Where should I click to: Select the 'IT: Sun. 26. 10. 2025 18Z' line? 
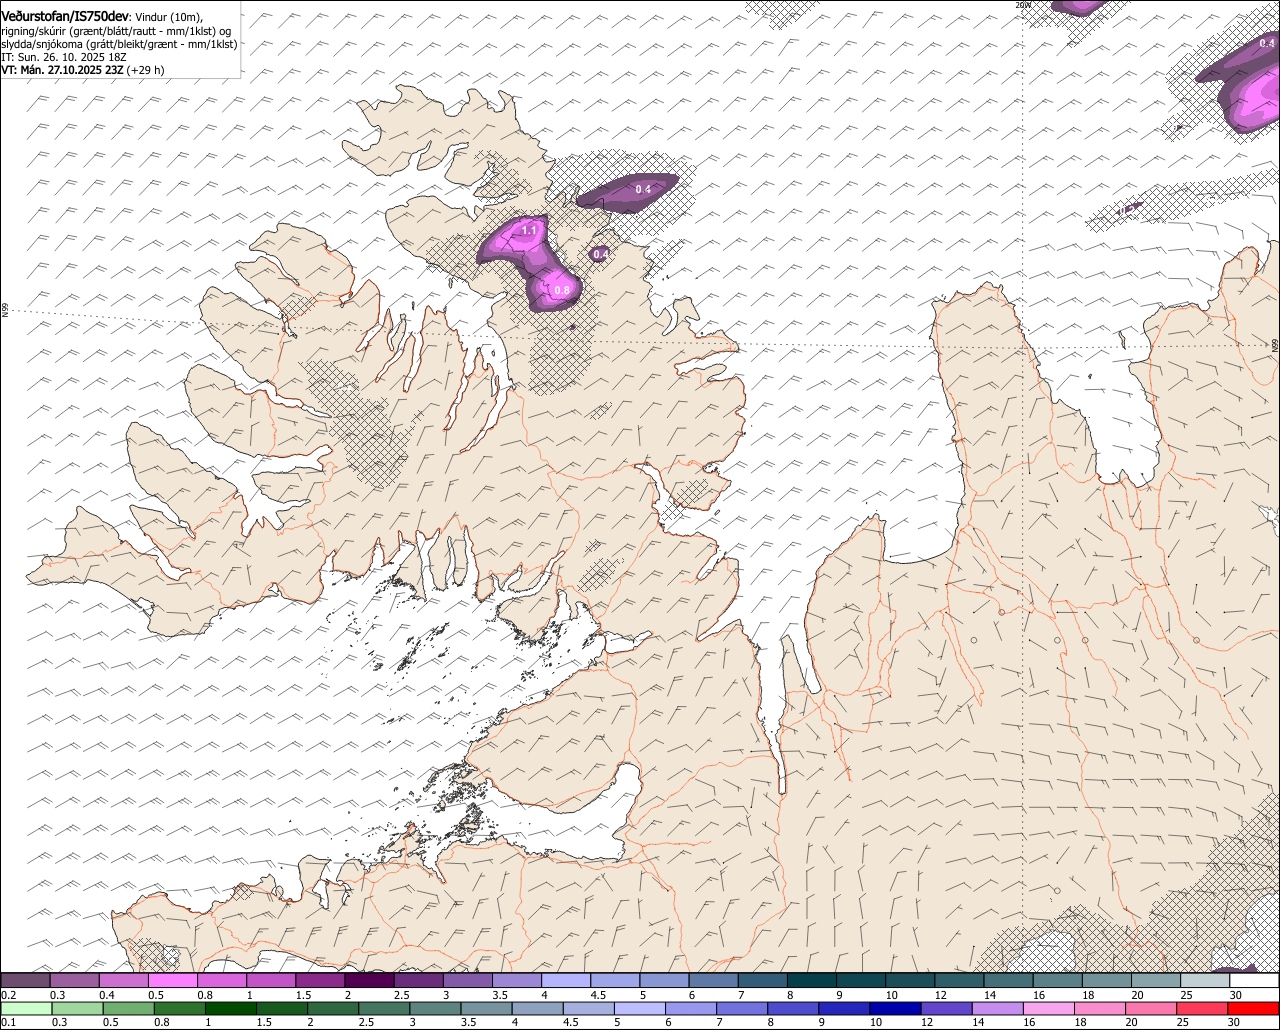tap(64, 57)
